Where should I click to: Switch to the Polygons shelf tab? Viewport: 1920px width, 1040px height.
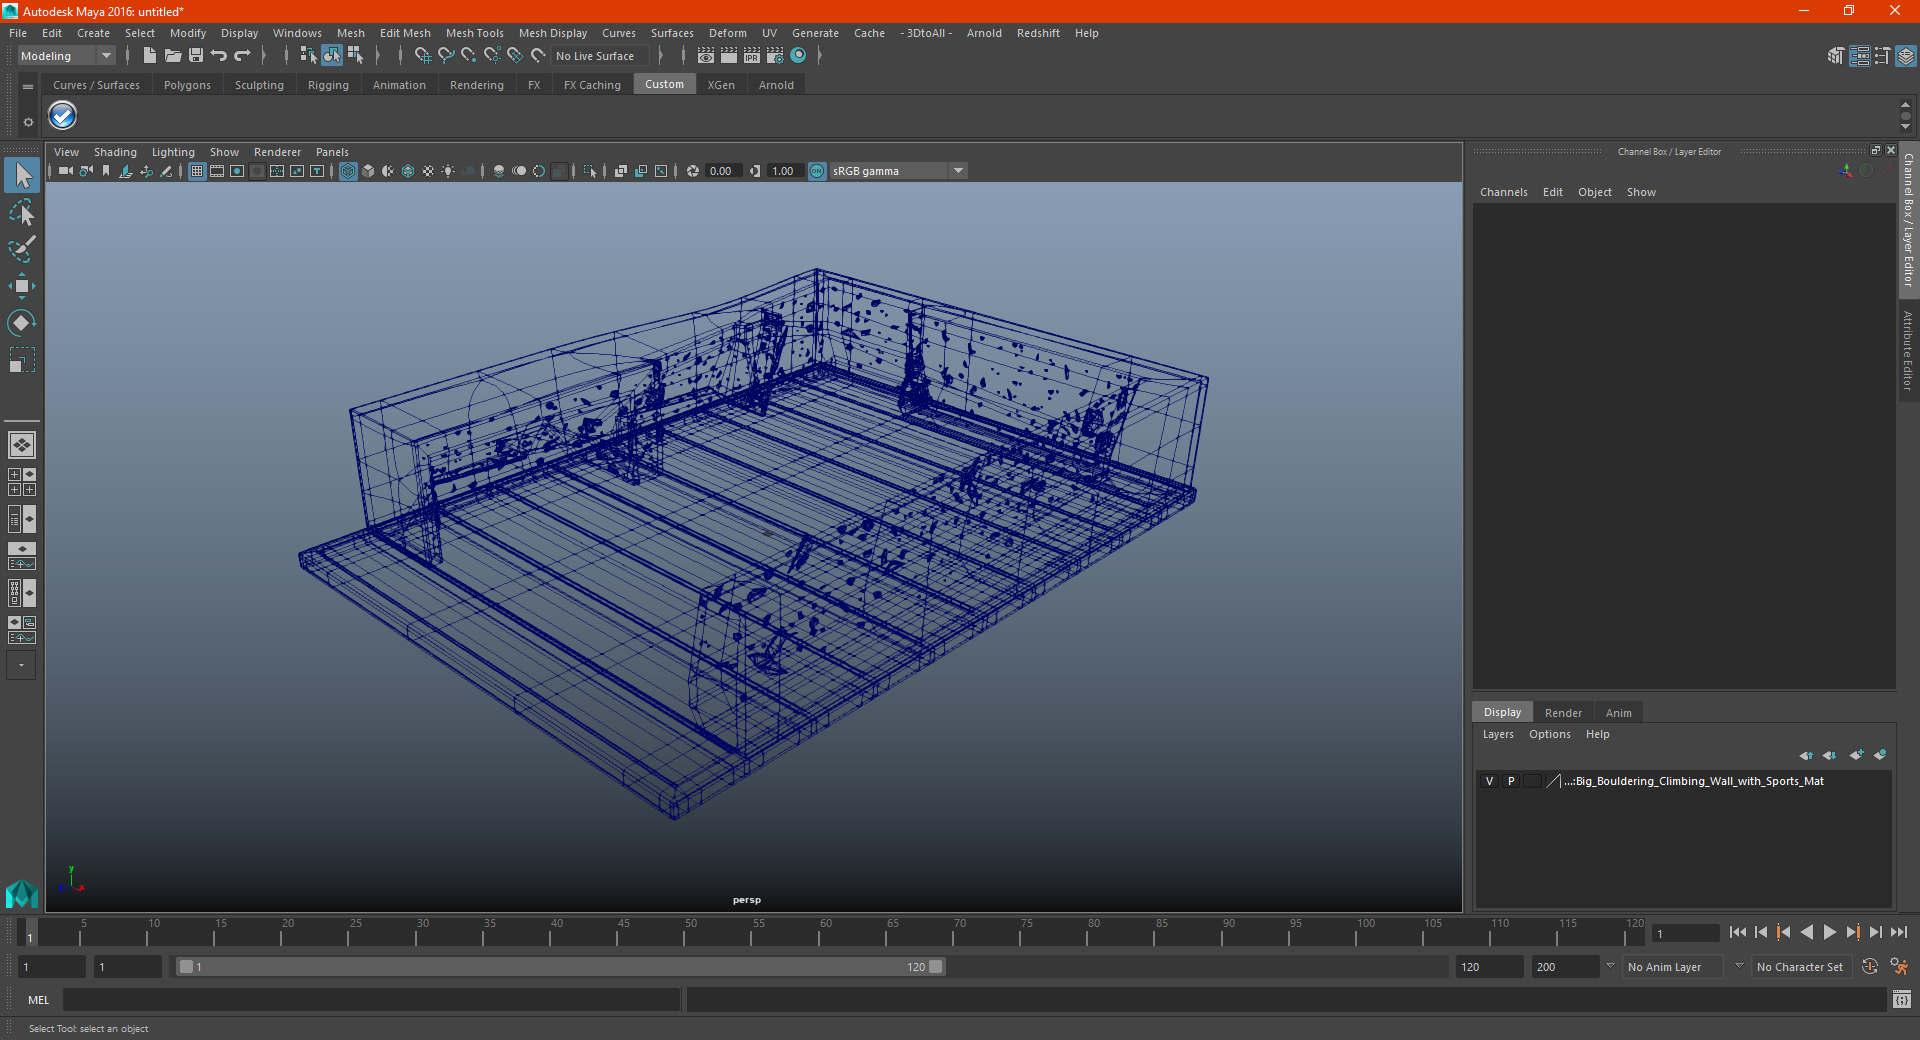click(x=187, y=85)
